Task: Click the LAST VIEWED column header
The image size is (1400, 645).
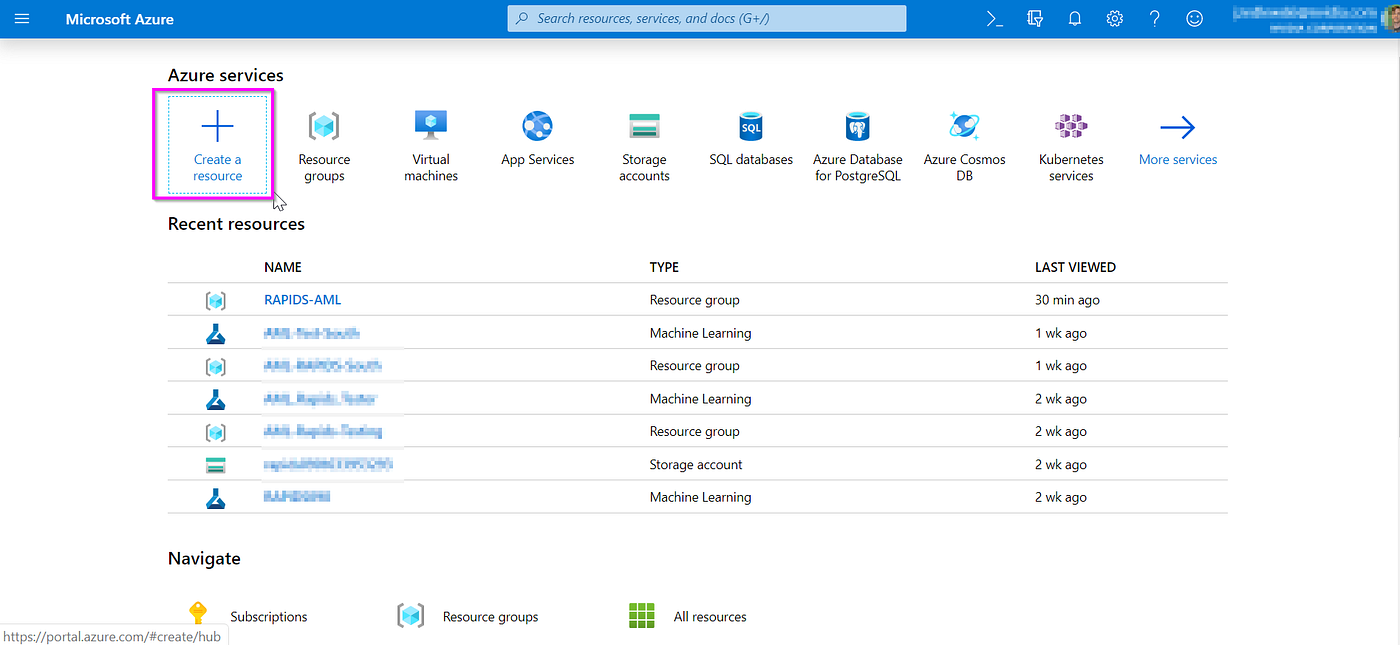Action: click(1075, 267)
